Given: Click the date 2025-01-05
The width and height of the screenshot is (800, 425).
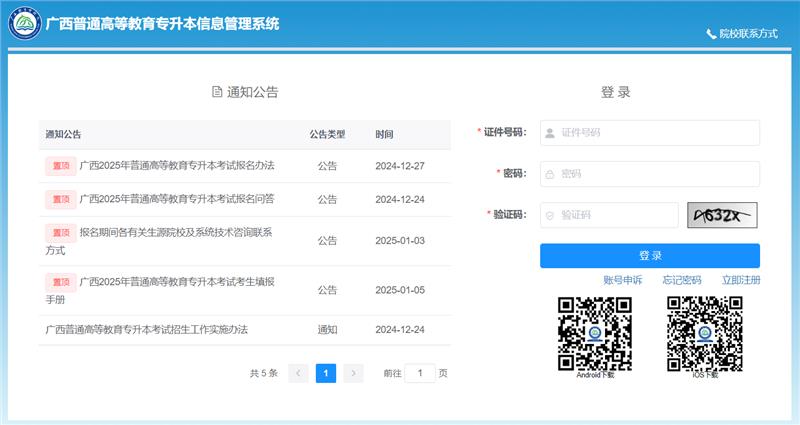Looking at the screenshot, I should click(x=400, y=290).
